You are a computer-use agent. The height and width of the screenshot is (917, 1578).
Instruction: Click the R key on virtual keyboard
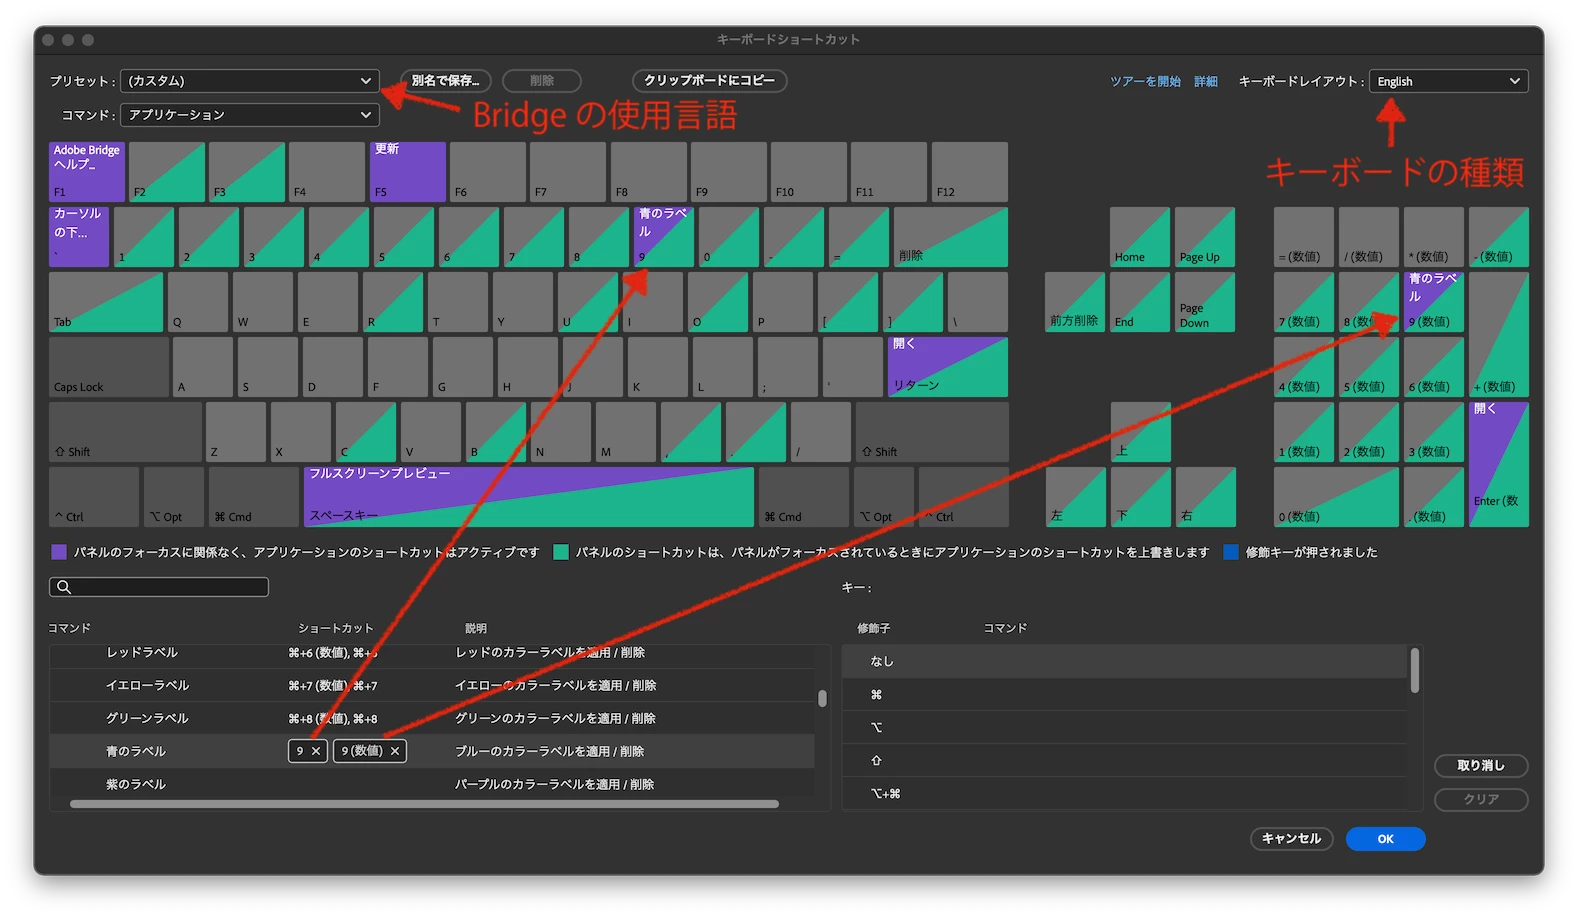(393, 302)
